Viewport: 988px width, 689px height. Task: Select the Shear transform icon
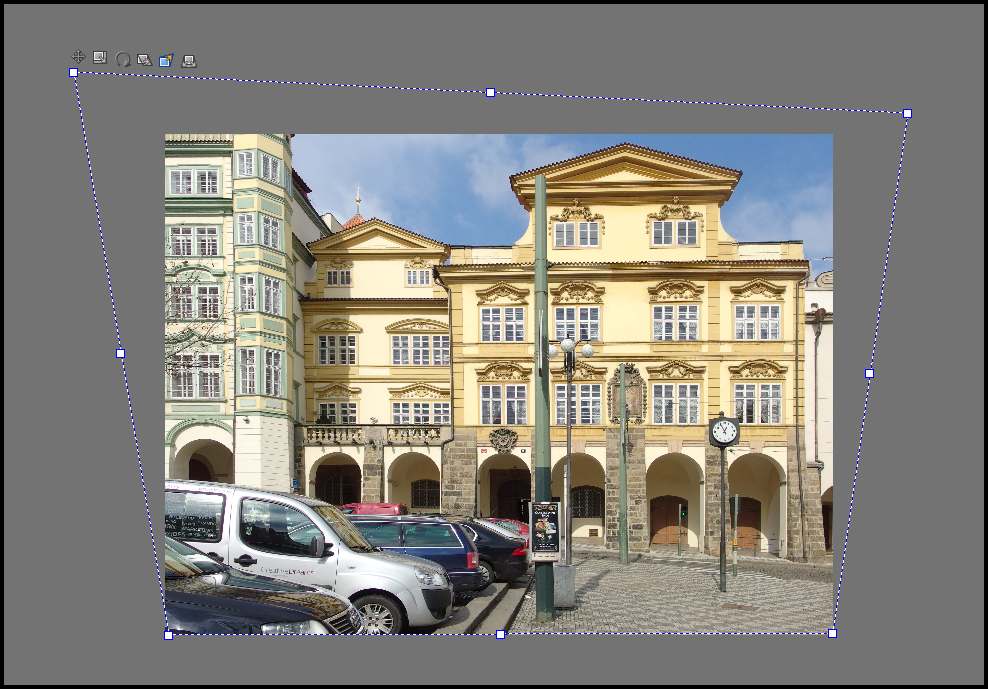144,60
